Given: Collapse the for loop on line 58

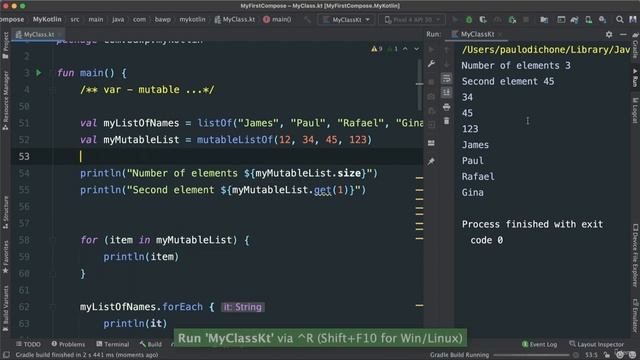Looking at the screenshot, I should pos(53,240).
